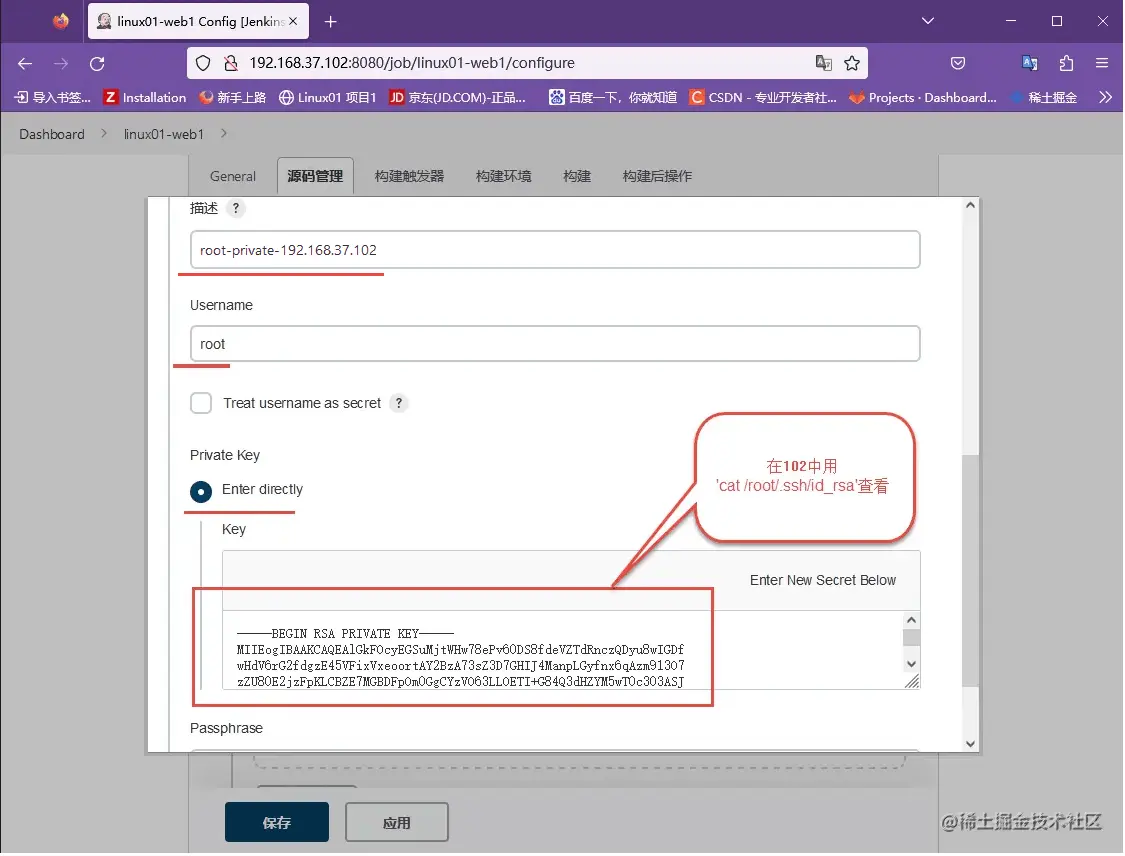This screenshot has height=856, width=1125.
Task: Open the 导入书签 bookmark
Action: [52, 98]
